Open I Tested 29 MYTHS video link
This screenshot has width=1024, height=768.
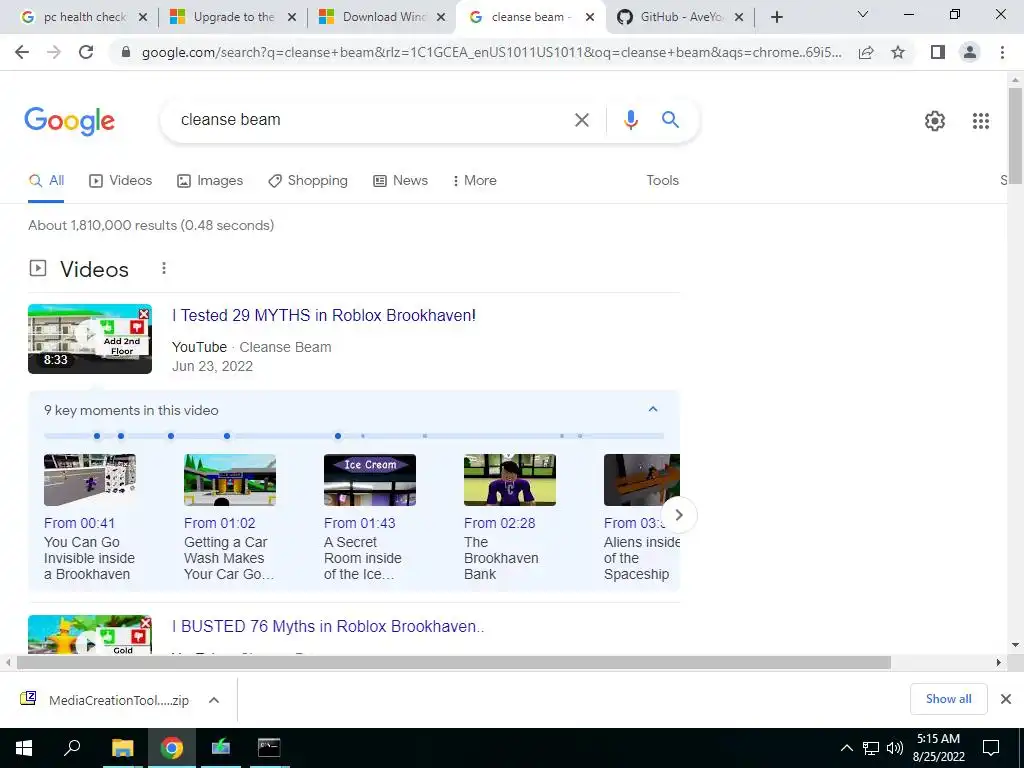coord(324,315)
